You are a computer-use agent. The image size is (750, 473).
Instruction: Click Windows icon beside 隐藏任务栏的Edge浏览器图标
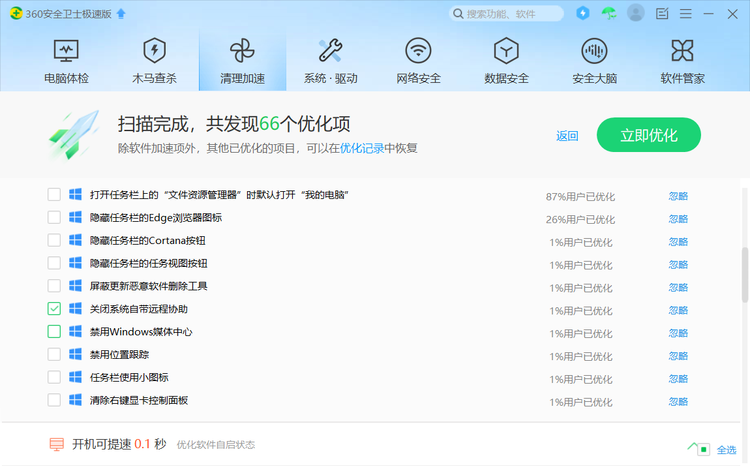coord(75,217)
